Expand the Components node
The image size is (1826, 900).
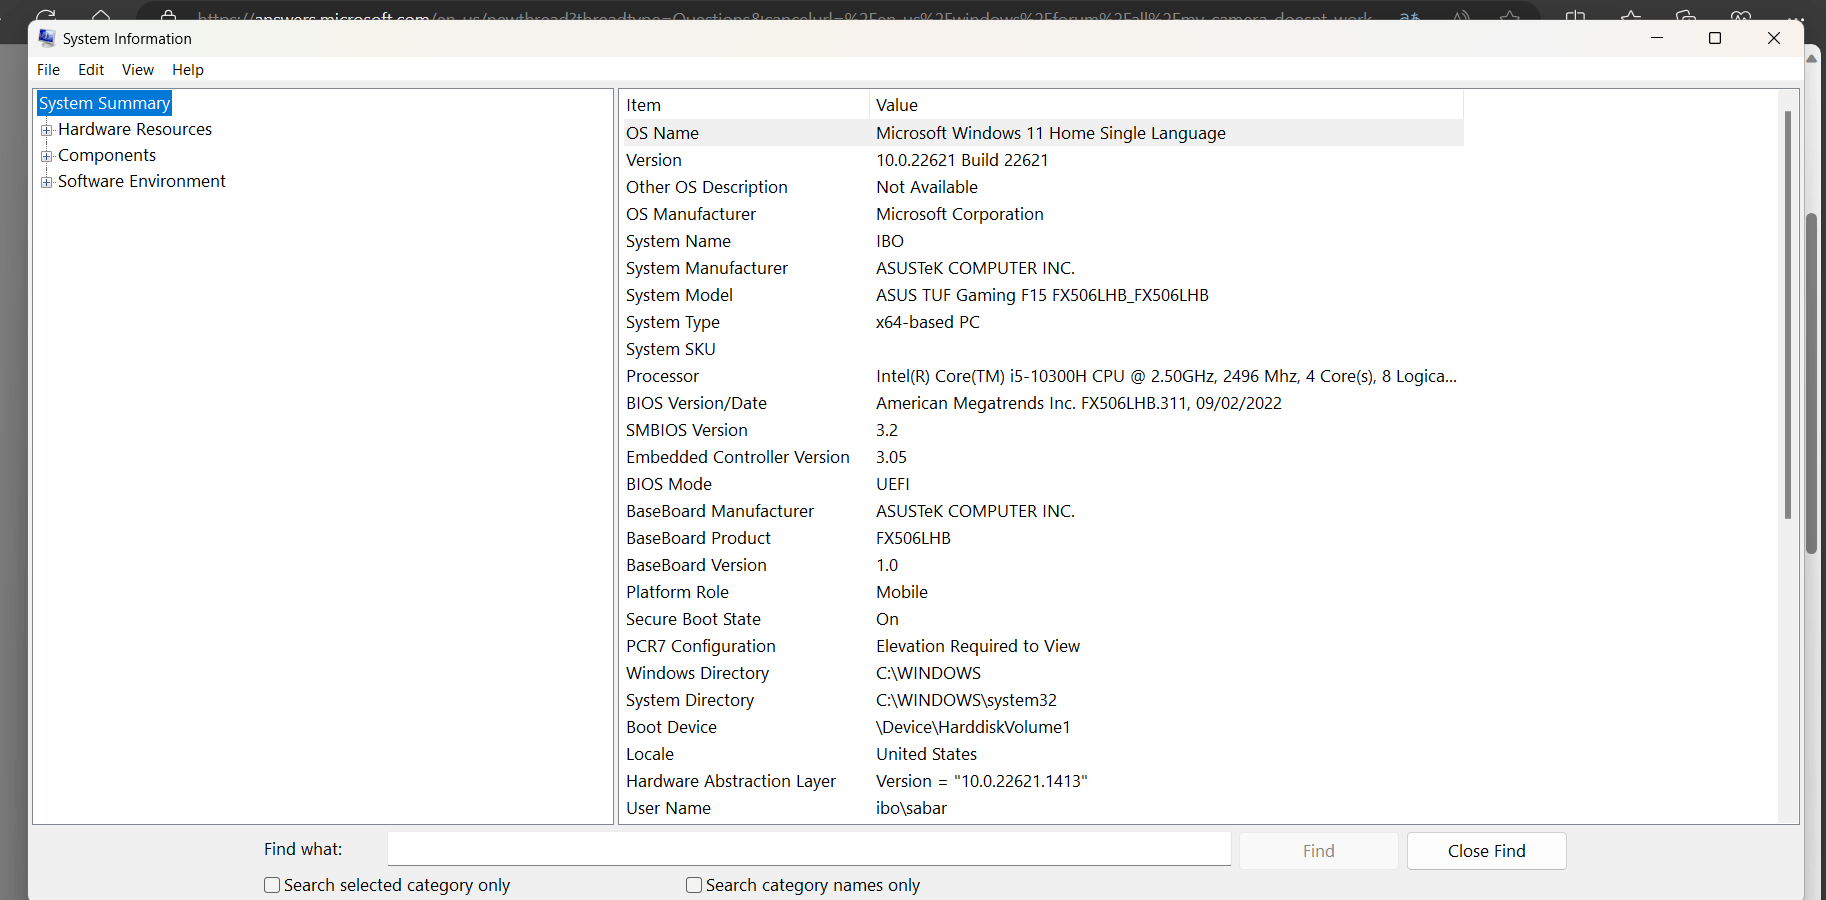(x=46, y=156)
